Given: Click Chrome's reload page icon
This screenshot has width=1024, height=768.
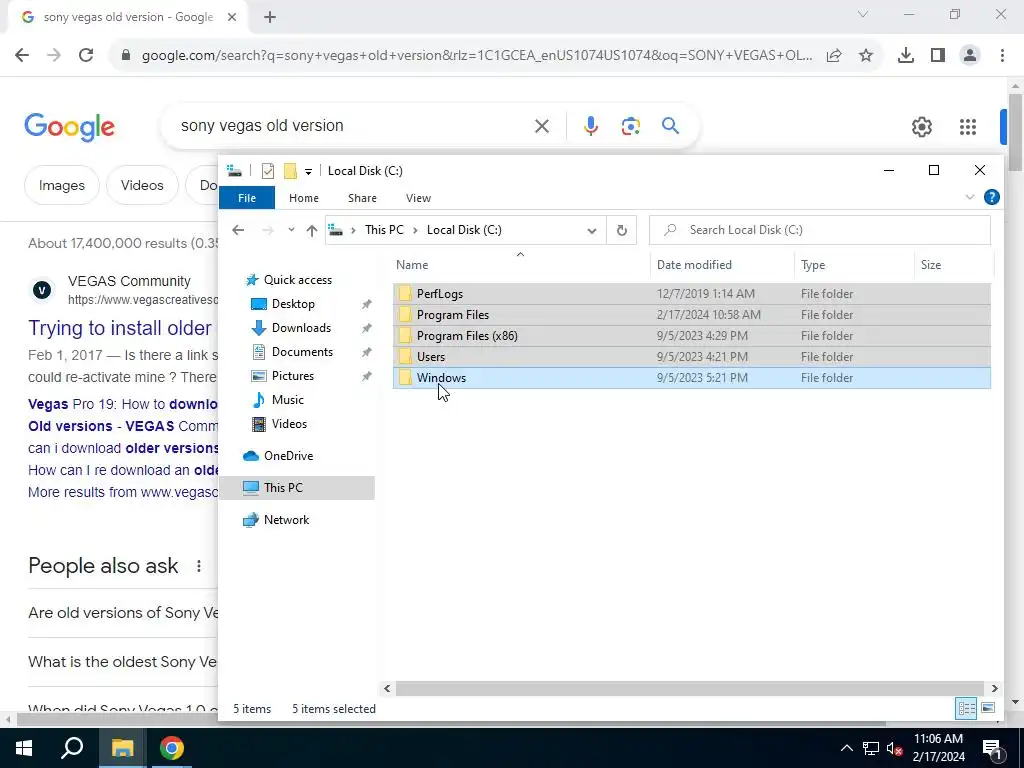Looking at the screenshot, I should (x=86, y=56).
